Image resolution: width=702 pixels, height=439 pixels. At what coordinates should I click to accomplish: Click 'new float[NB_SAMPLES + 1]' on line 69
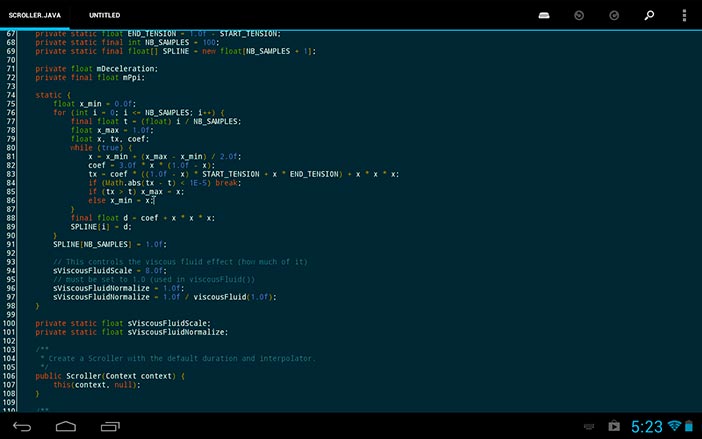coord(257,51)
